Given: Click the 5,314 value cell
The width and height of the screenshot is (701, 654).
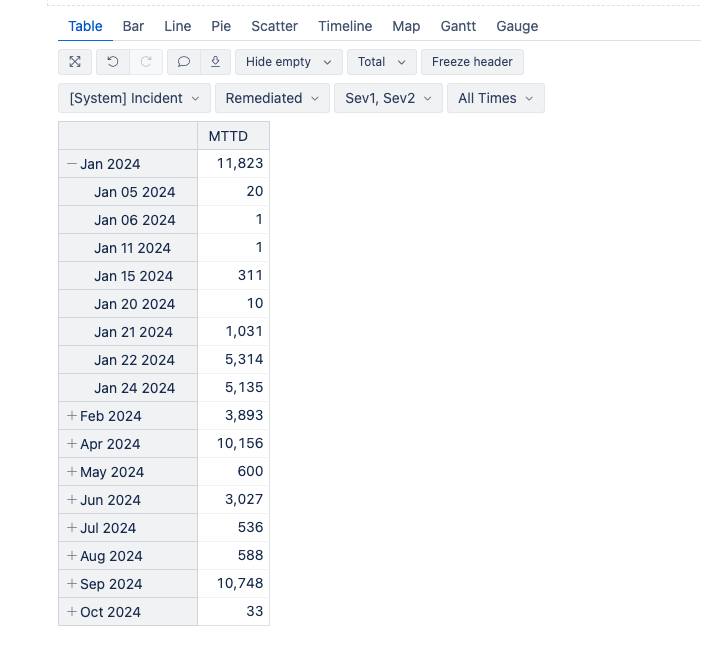Looking at the screenshot, I should pos(233,359).
